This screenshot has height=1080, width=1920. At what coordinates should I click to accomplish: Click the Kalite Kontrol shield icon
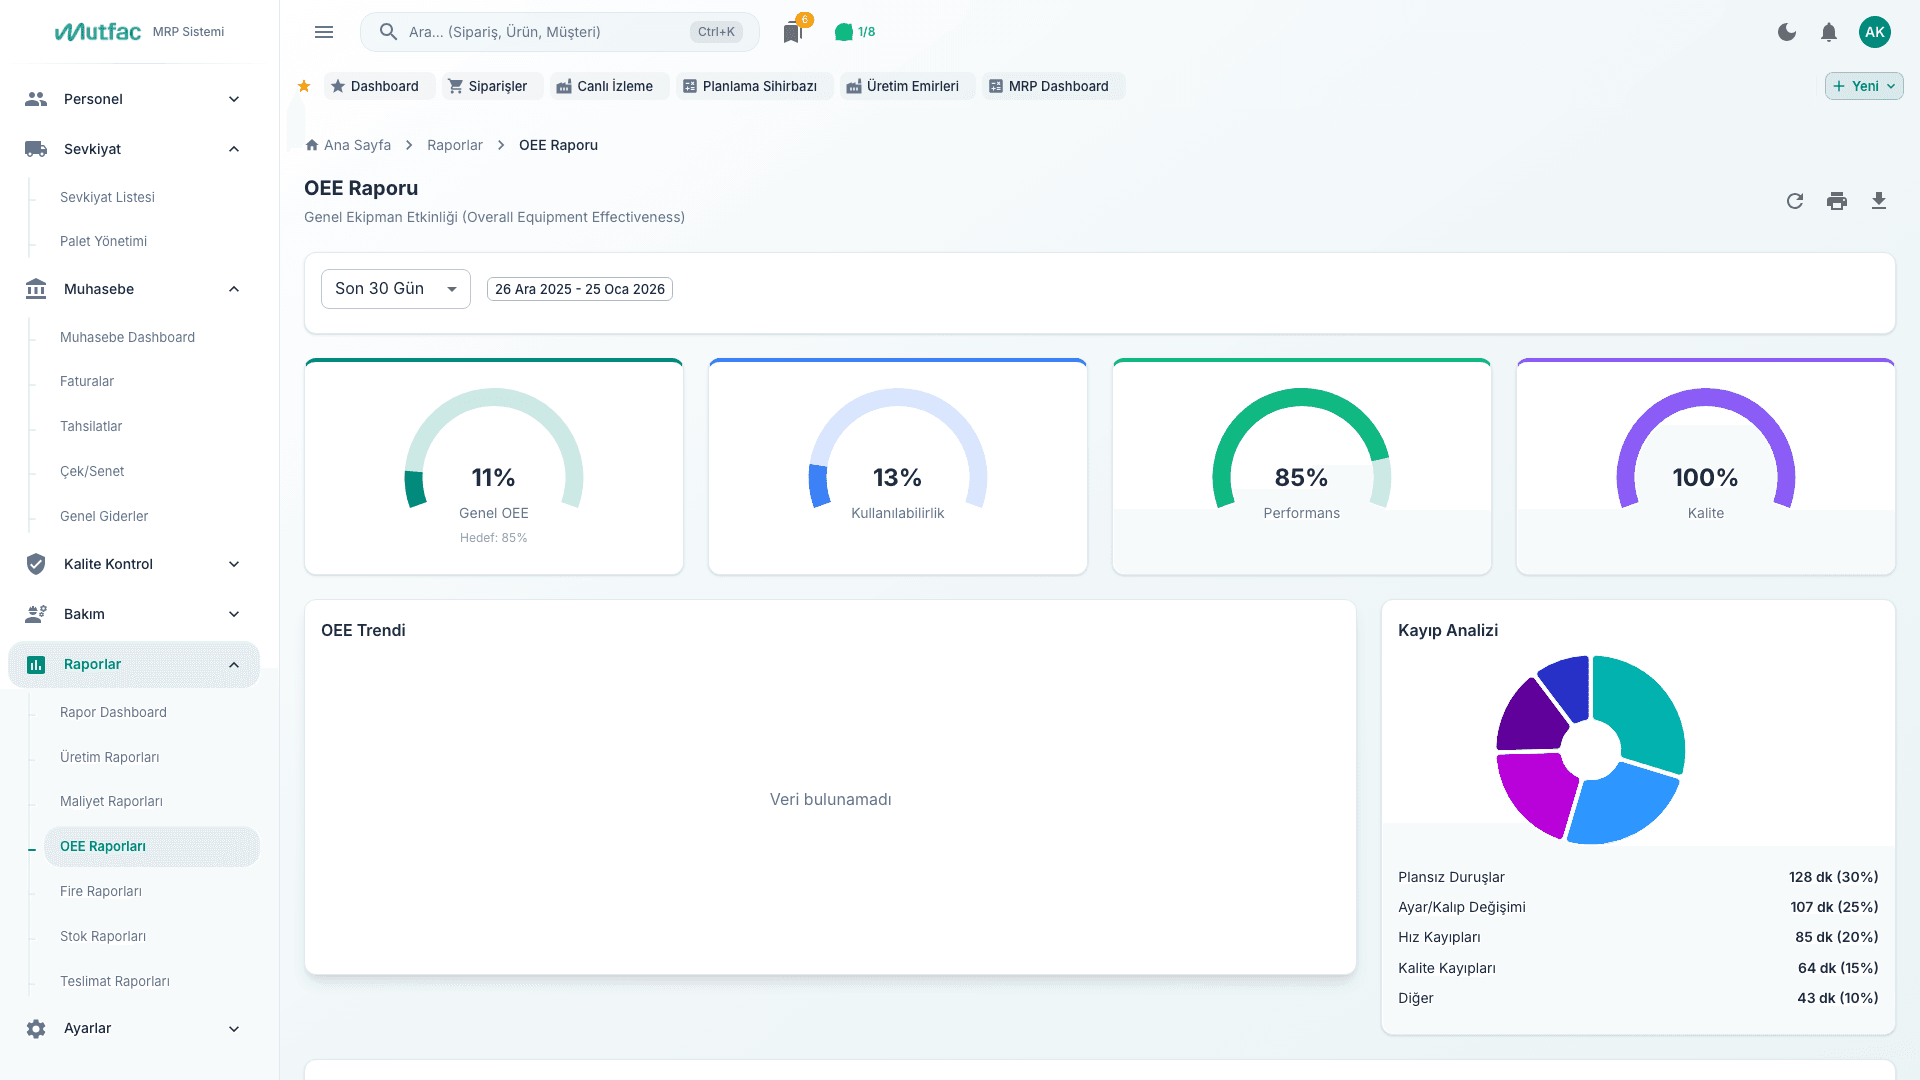point(36,564)
